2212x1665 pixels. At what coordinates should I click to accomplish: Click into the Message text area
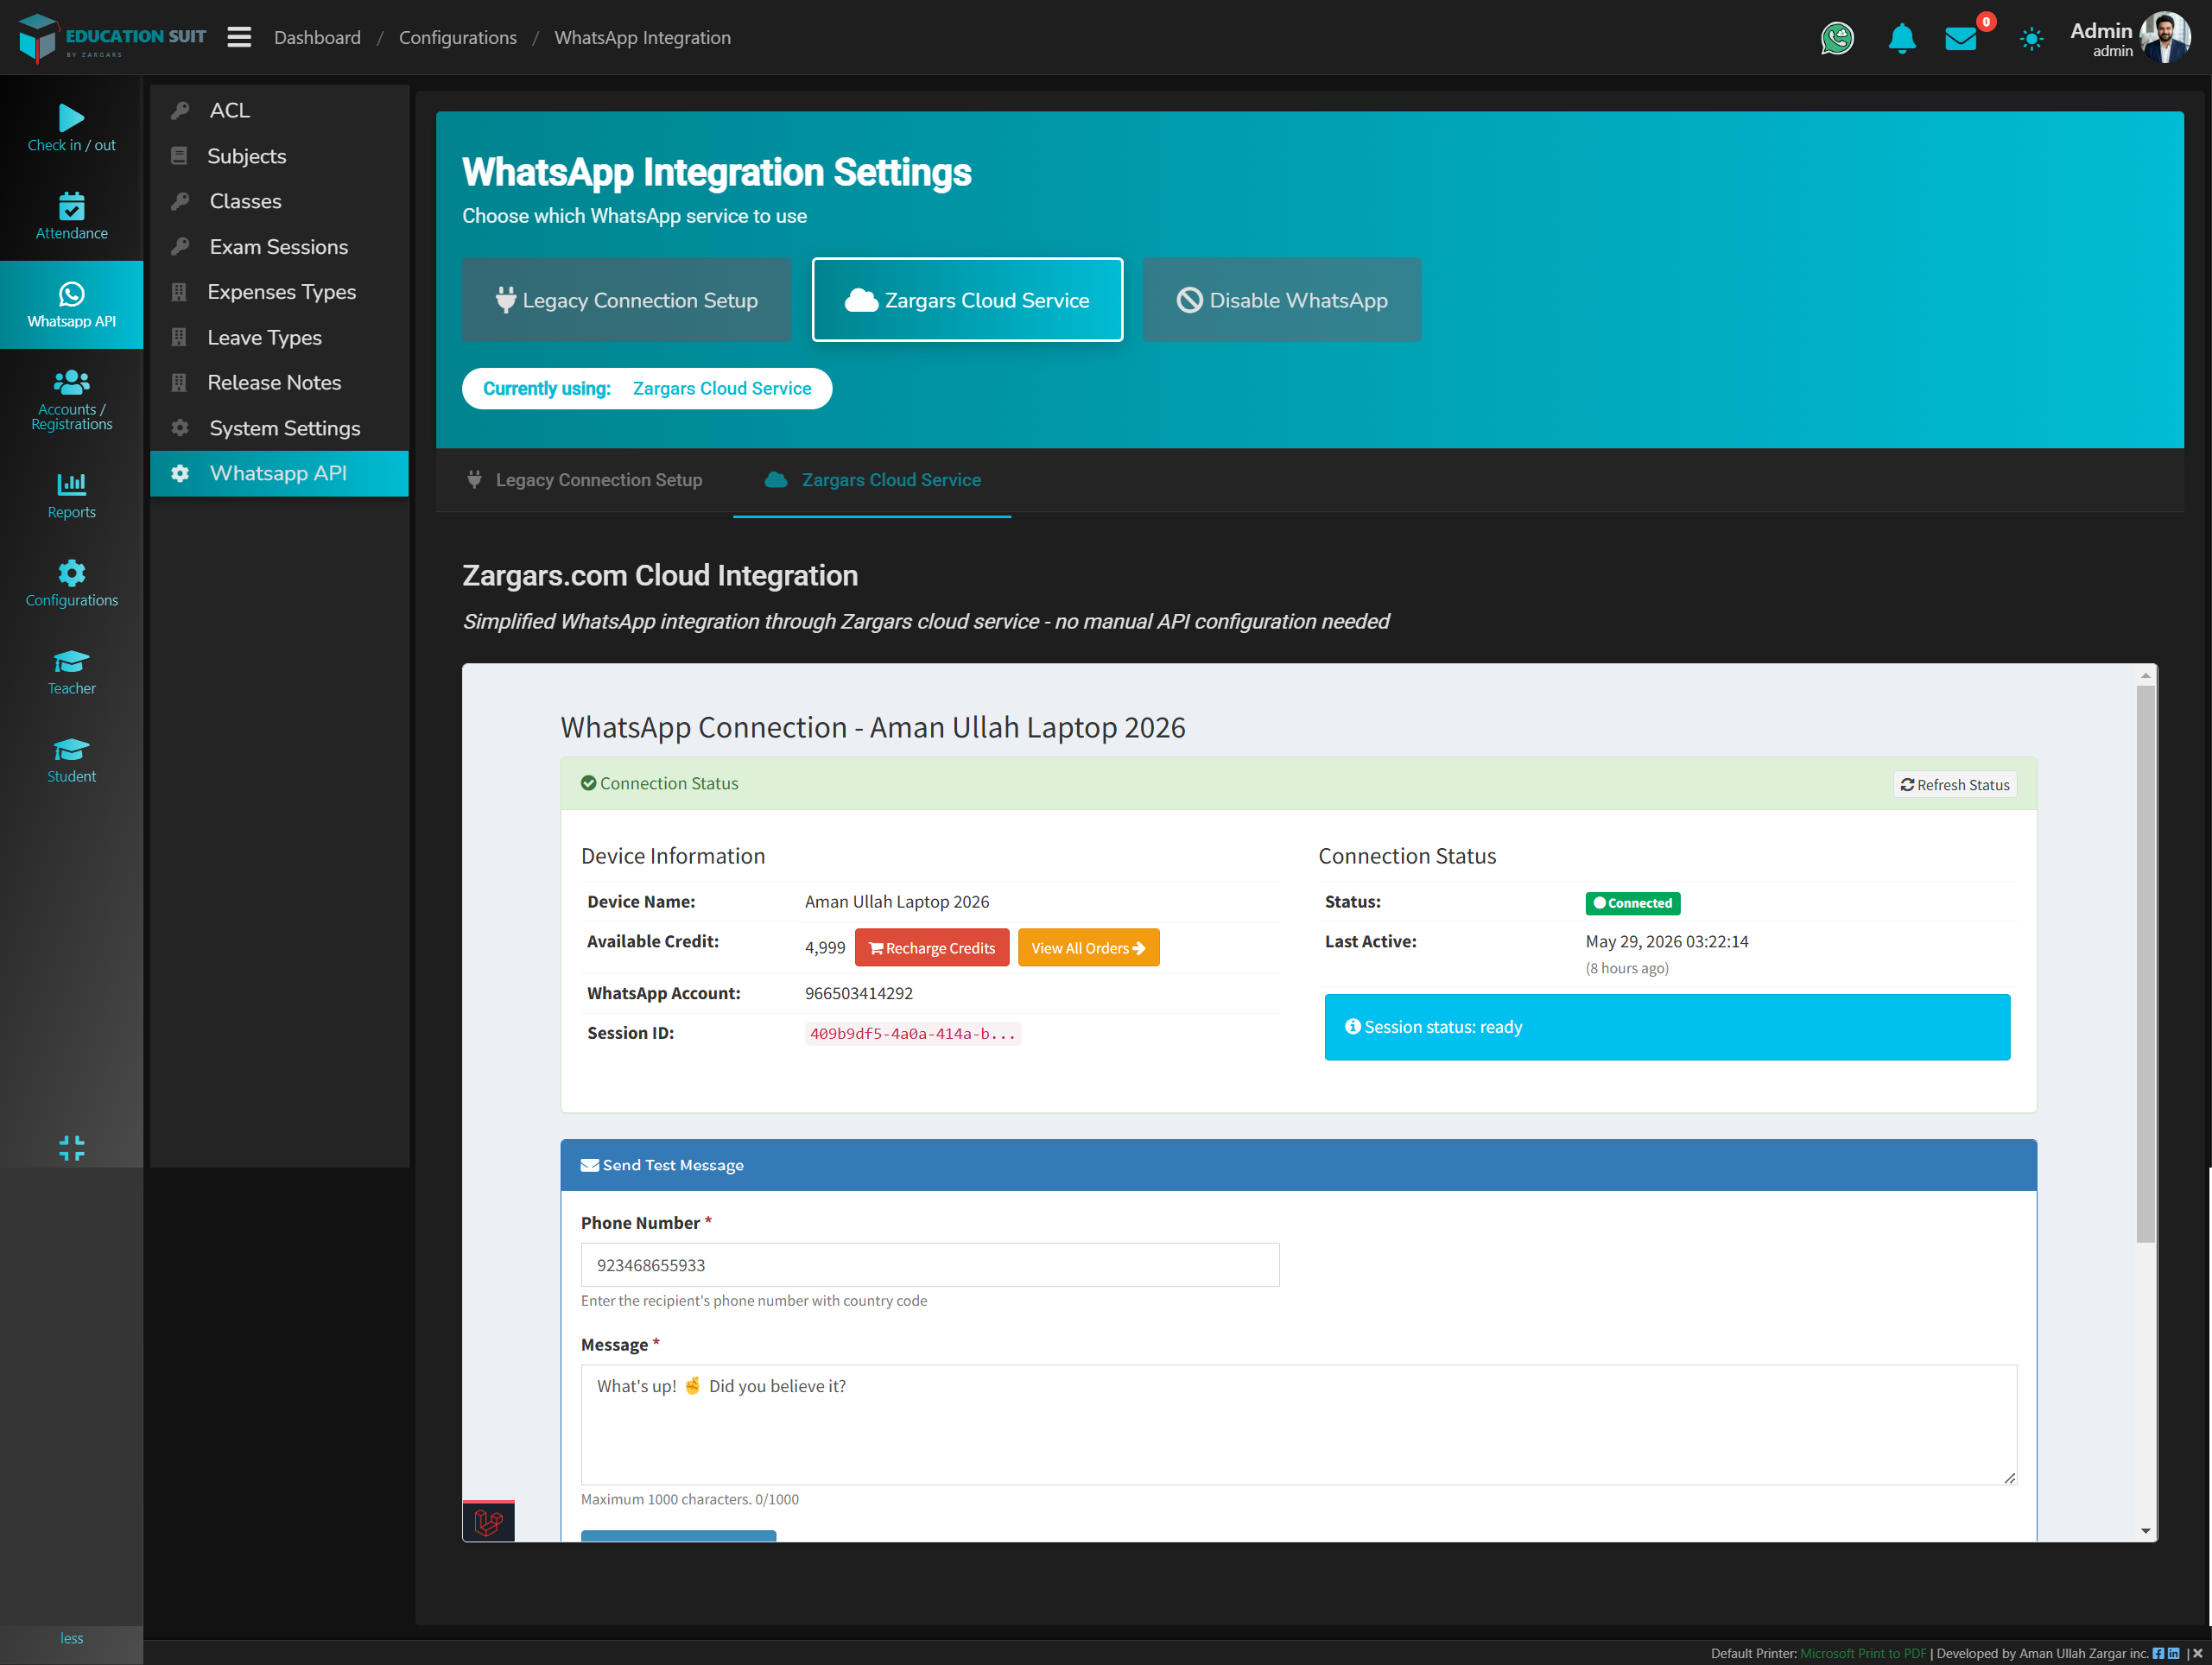tap(1298, 1424)
